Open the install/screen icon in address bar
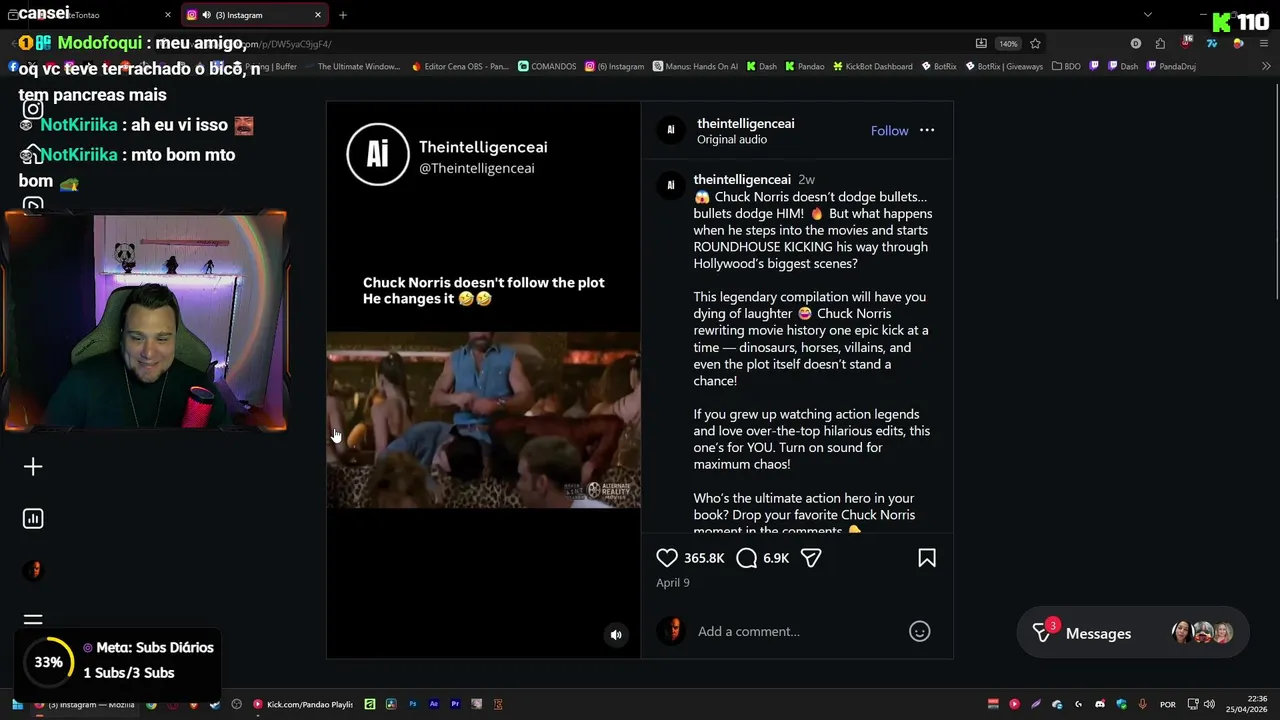The image size is (1280, 720). click(x=981, y=44)
